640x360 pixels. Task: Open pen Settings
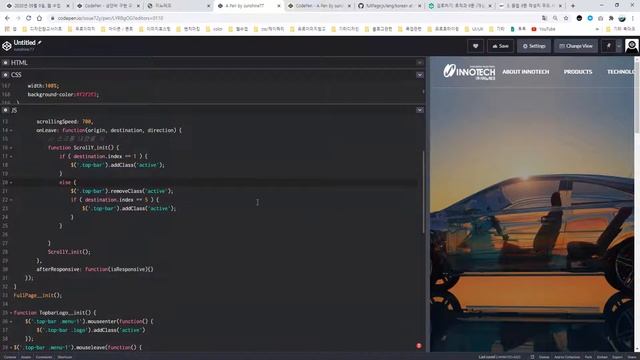pos(534,46)
